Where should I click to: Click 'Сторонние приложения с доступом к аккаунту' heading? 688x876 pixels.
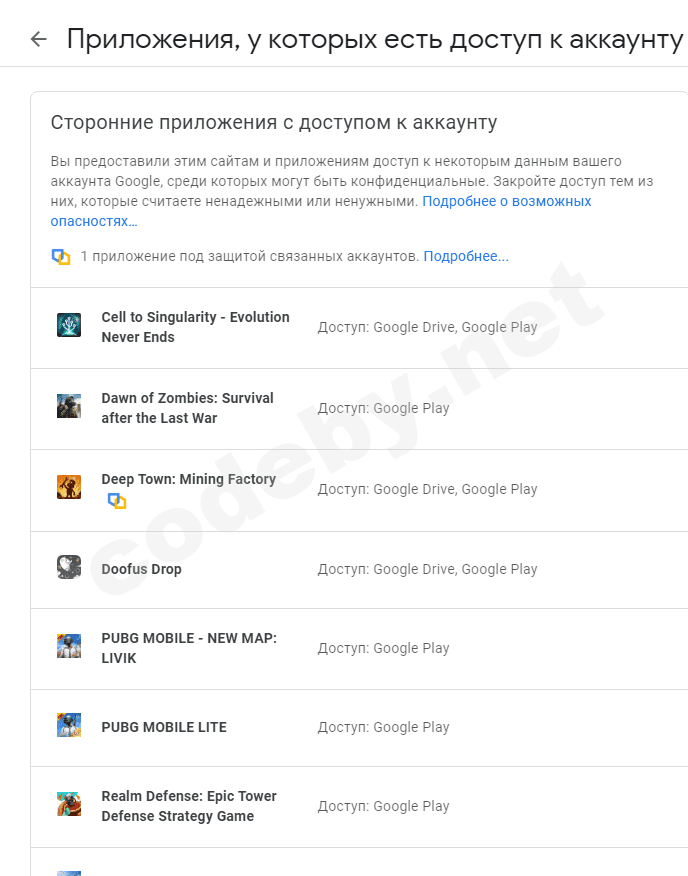[x=274, y=123]
